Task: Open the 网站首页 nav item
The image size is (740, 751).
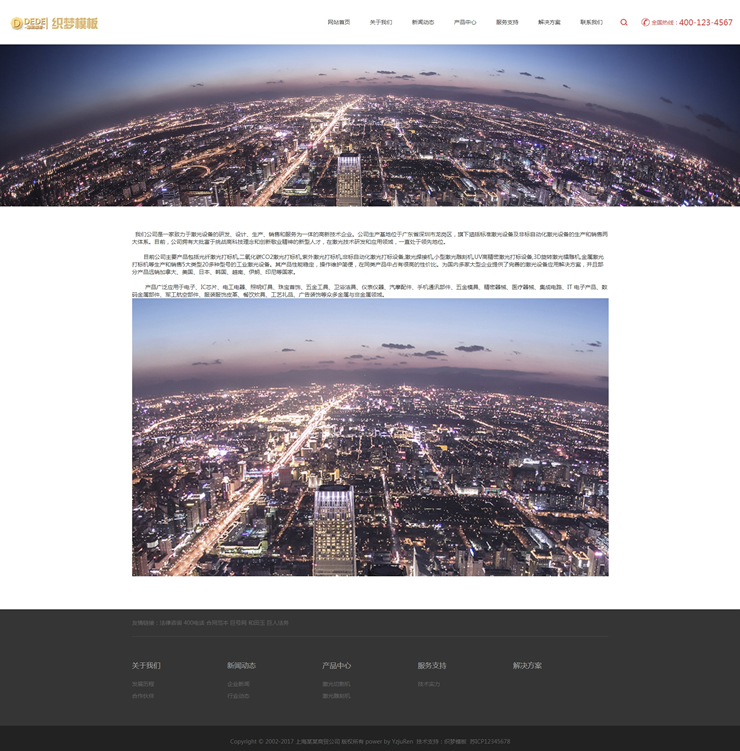Action: (339, 22)
